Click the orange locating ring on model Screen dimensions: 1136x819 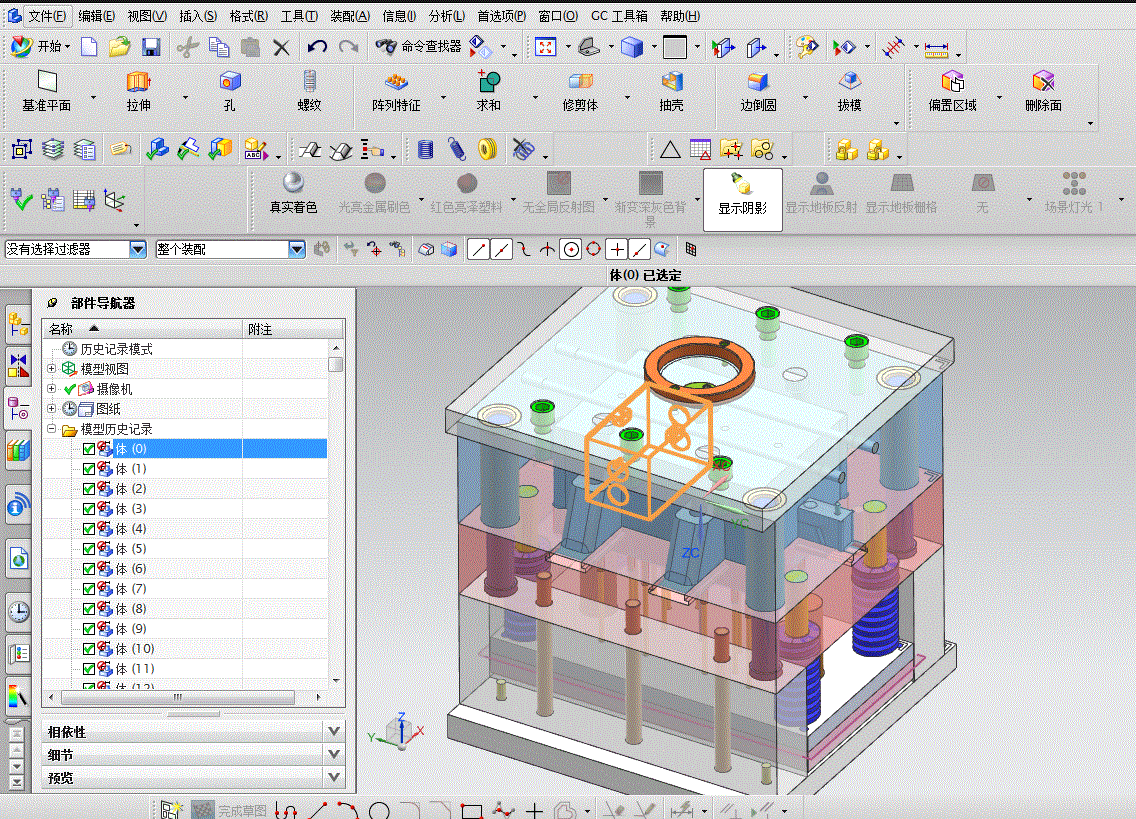[x=699, y=368]
